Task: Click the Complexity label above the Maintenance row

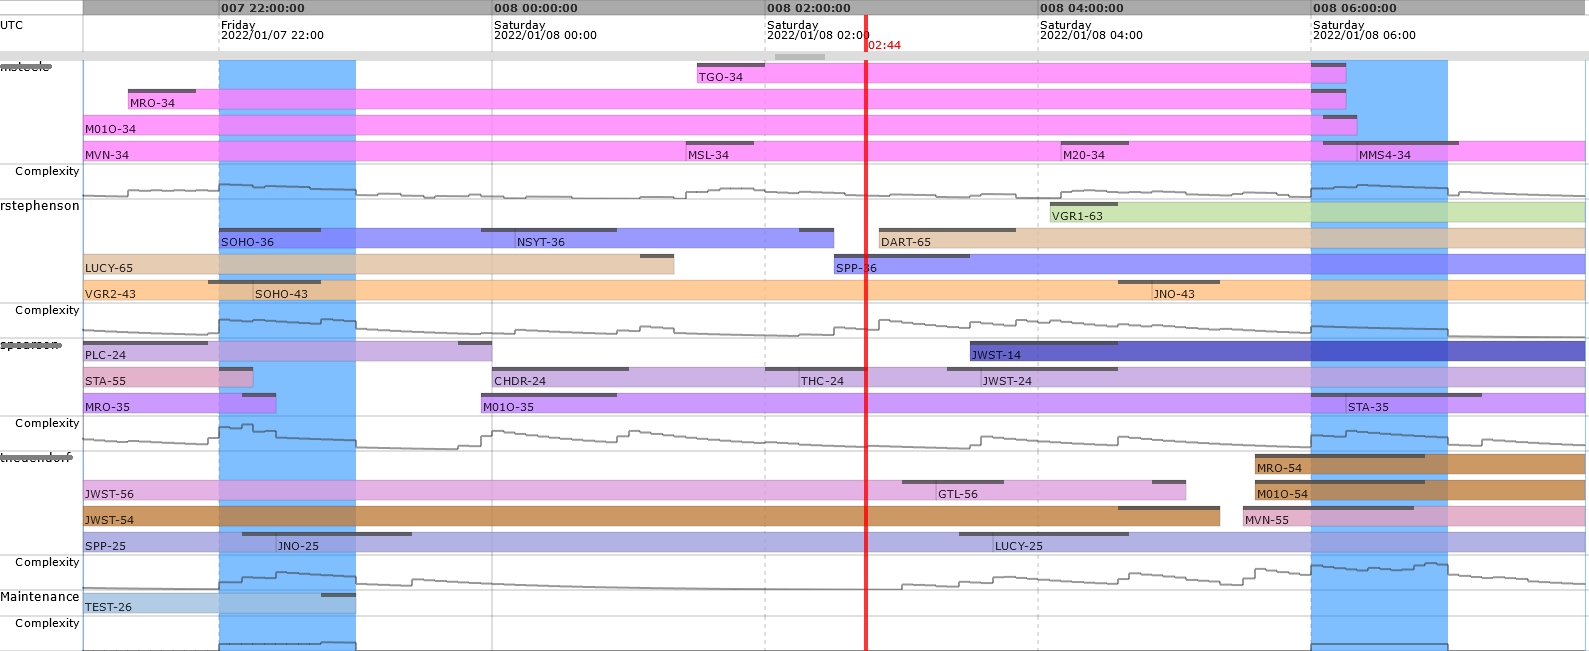Action: [47, 562]
